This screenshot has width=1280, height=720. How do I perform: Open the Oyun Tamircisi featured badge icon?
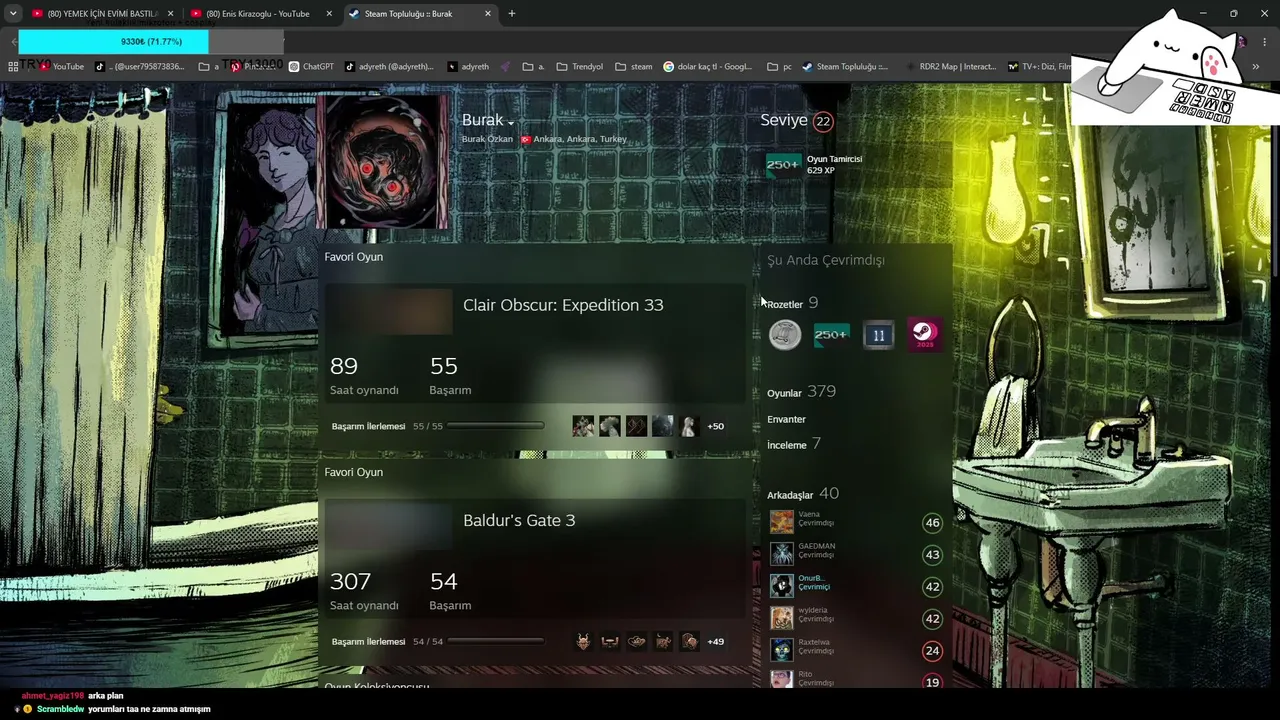783,165
